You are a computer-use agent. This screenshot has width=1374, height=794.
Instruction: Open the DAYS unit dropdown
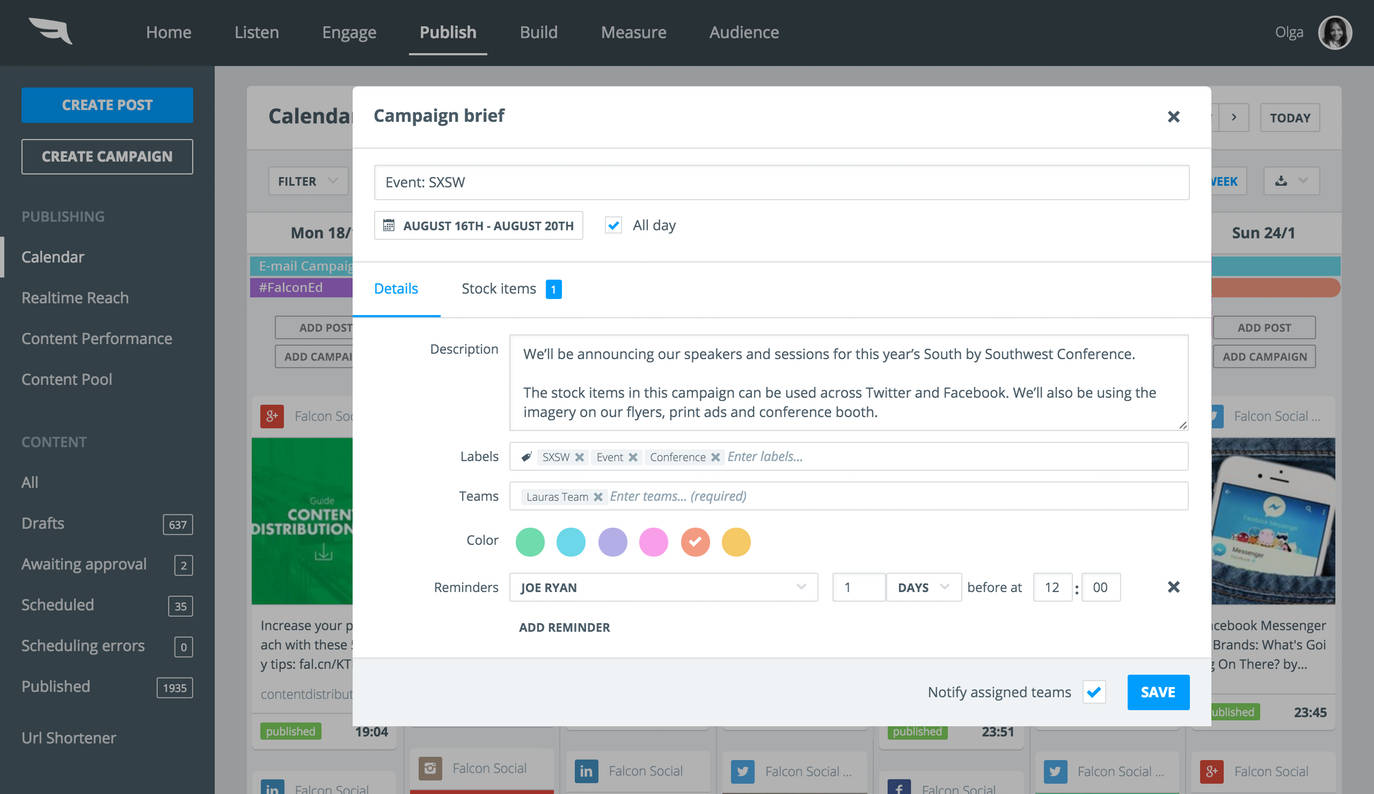tap(922, 587)
